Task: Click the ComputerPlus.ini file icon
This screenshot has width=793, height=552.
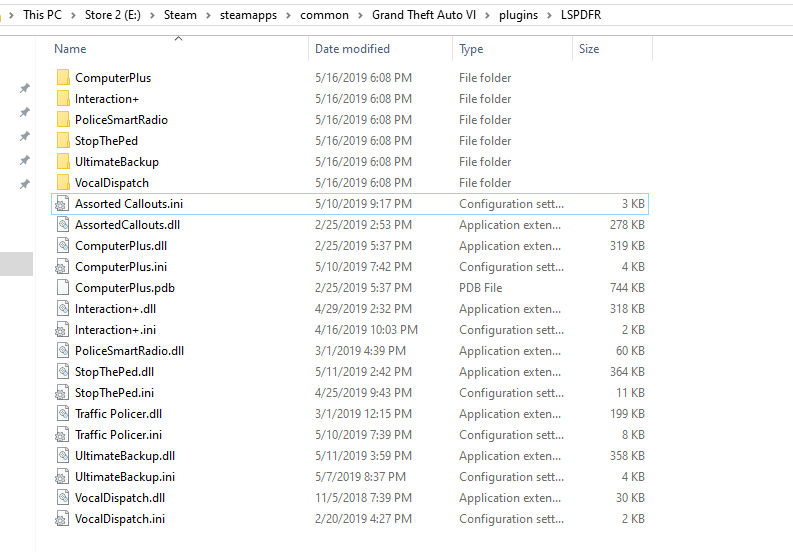Action: 62,267
